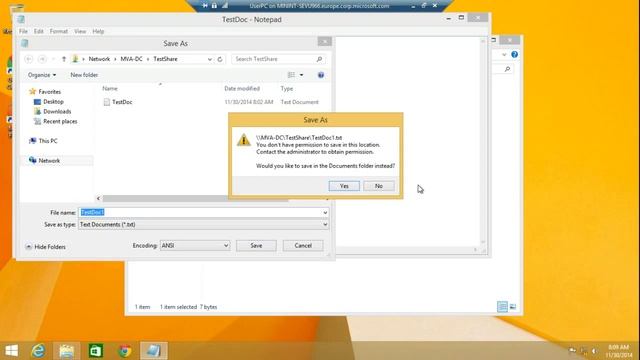640x360 pixels.
Task: Open the Help menu in Notepad
Action: [98, 31]
